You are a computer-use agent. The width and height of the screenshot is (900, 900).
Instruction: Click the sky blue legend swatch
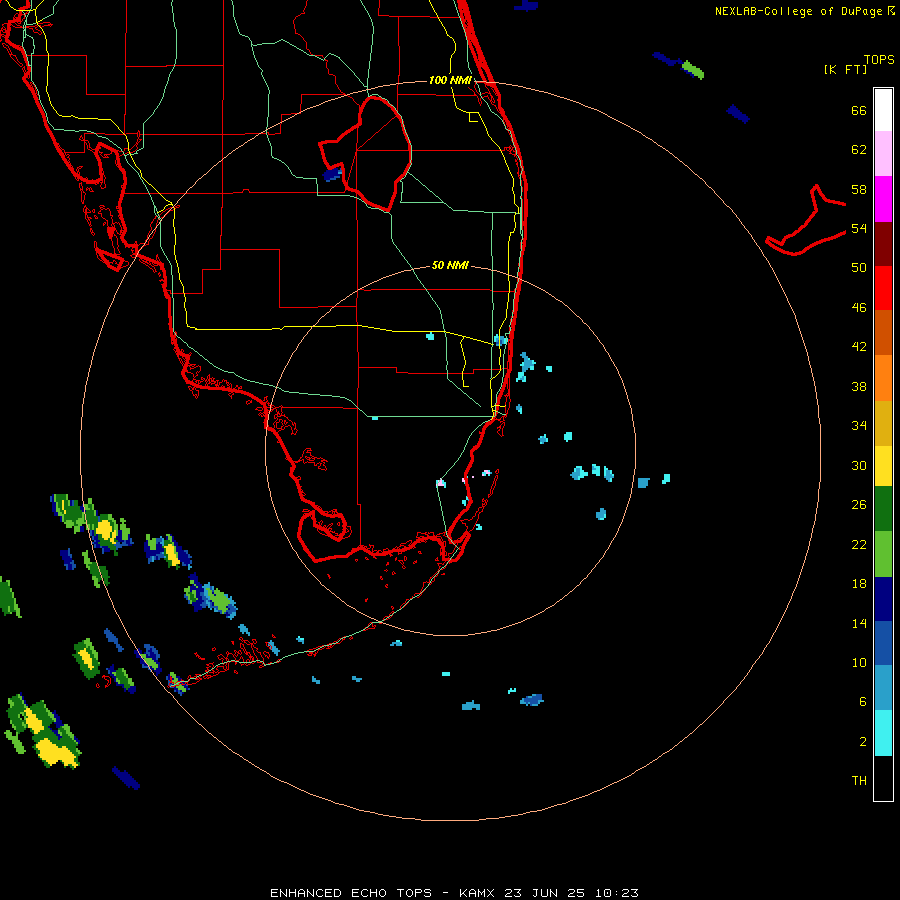click(x=883, y=688)
